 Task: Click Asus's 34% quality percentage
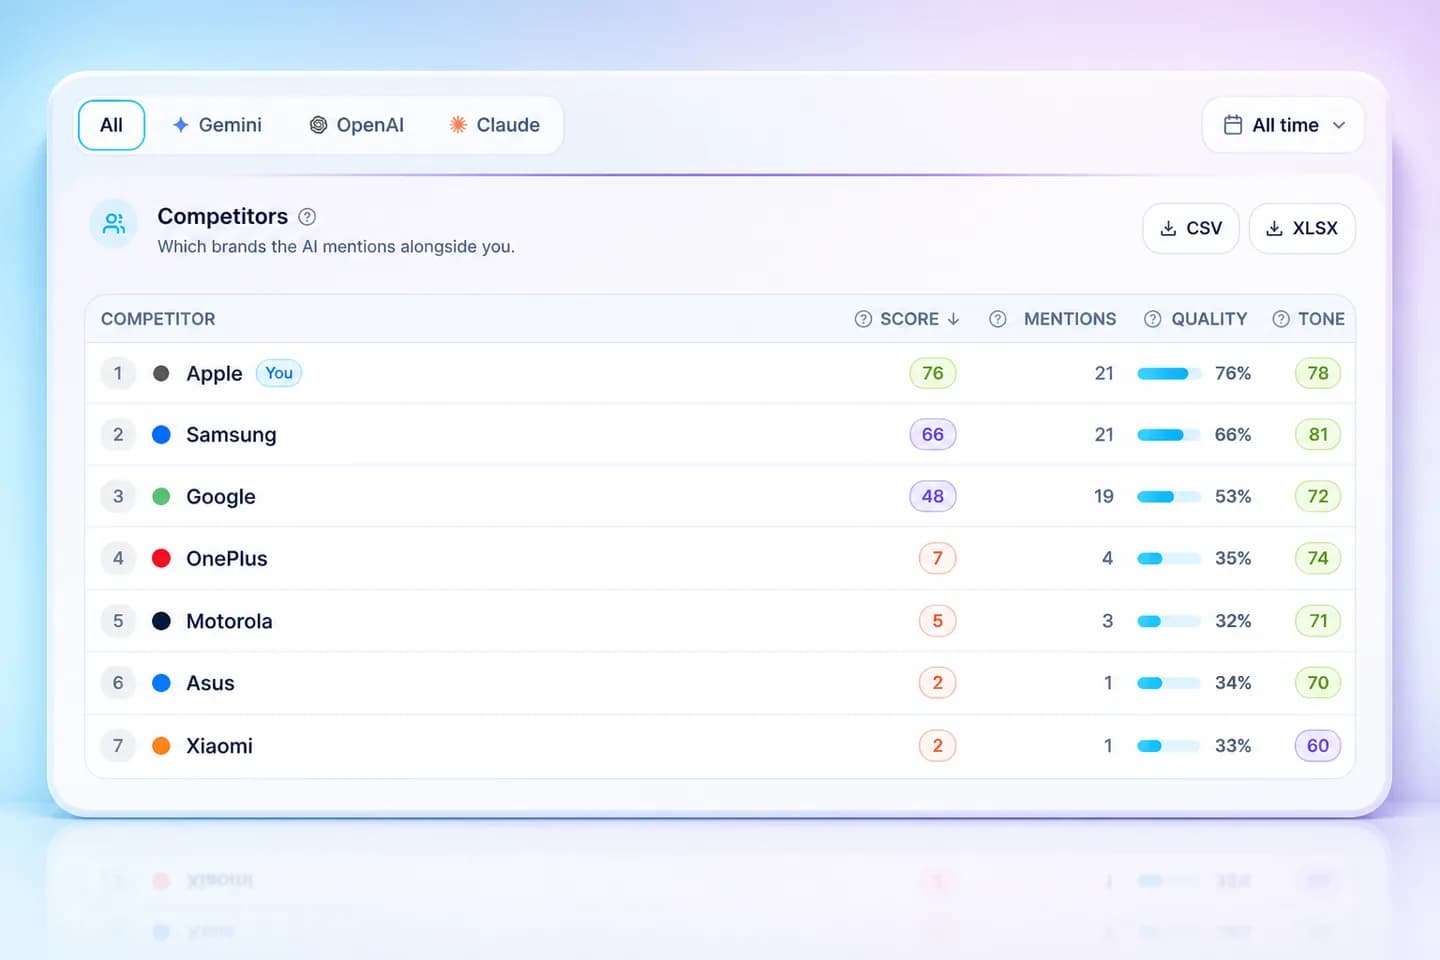point(1233,683)
